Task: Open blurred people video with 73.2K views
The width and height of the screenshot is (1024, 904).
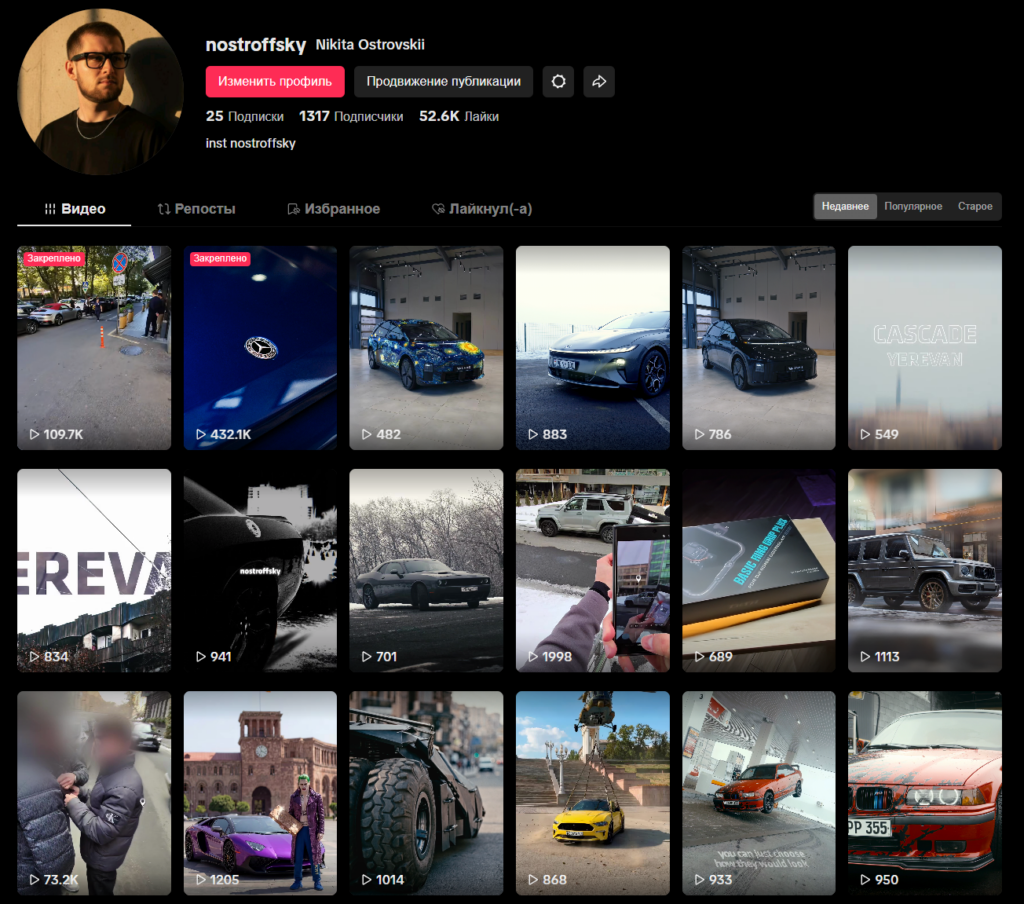Action: point(94,793)
